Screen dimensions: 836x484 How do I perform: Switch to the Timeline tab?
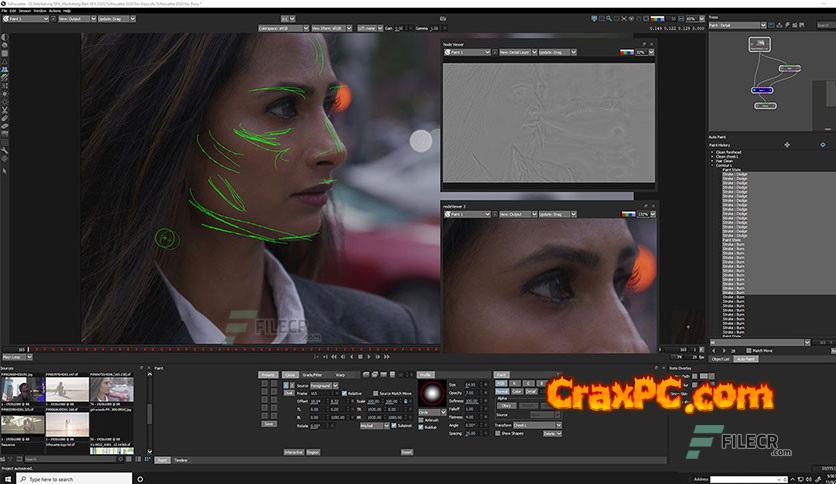(x=181, y=460)
